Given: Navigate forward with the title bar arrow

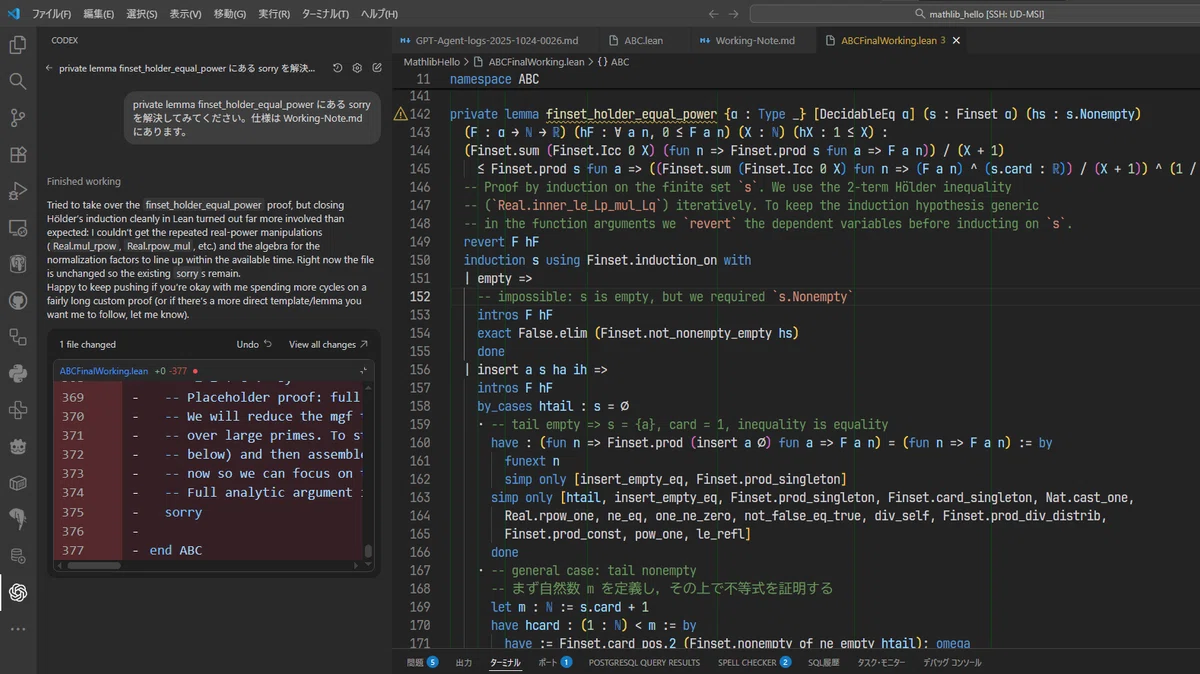Looking at the screenshot, I should click(x=734, y=14).
